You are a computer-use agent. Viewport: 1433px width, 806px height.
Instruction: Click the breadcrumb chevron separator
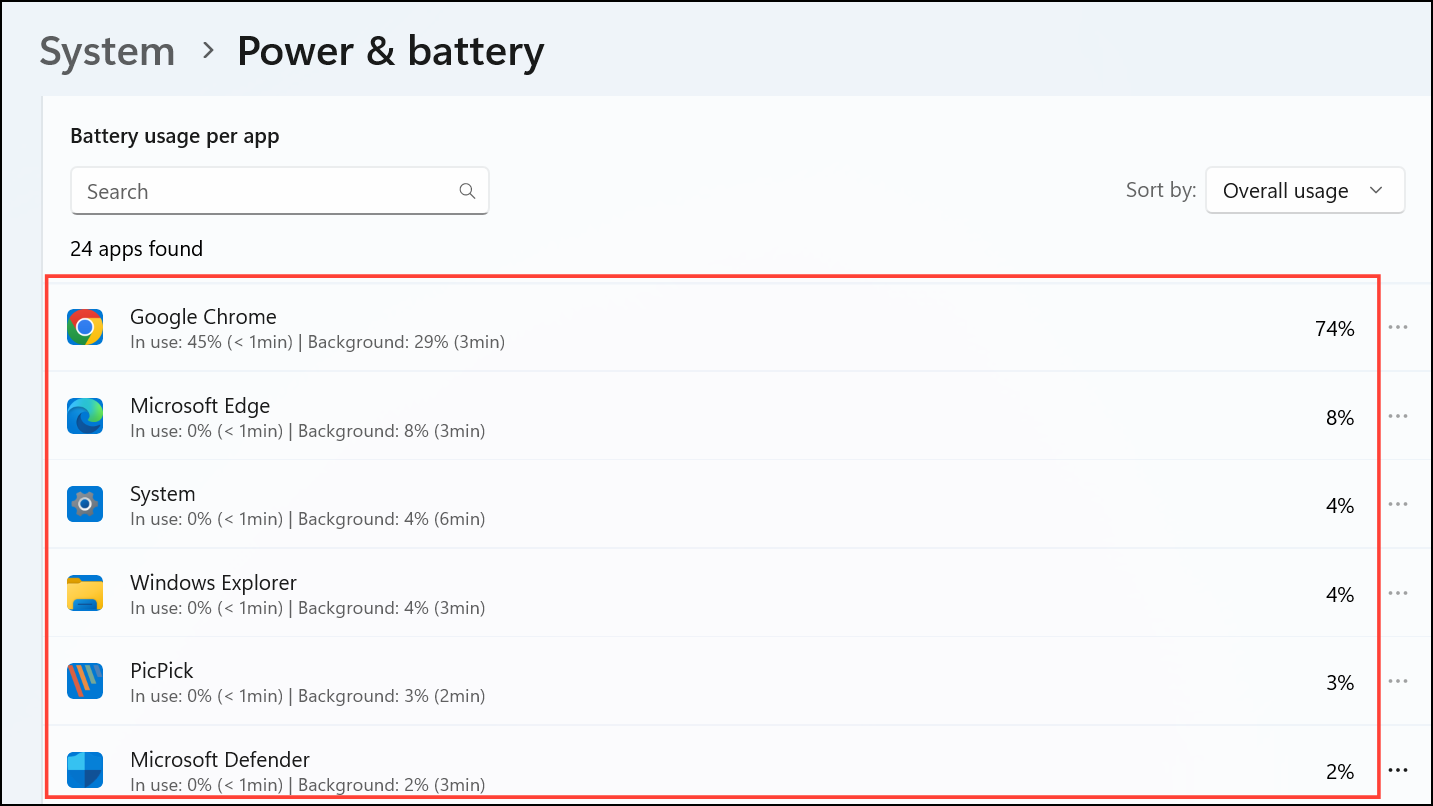(208, 50)
